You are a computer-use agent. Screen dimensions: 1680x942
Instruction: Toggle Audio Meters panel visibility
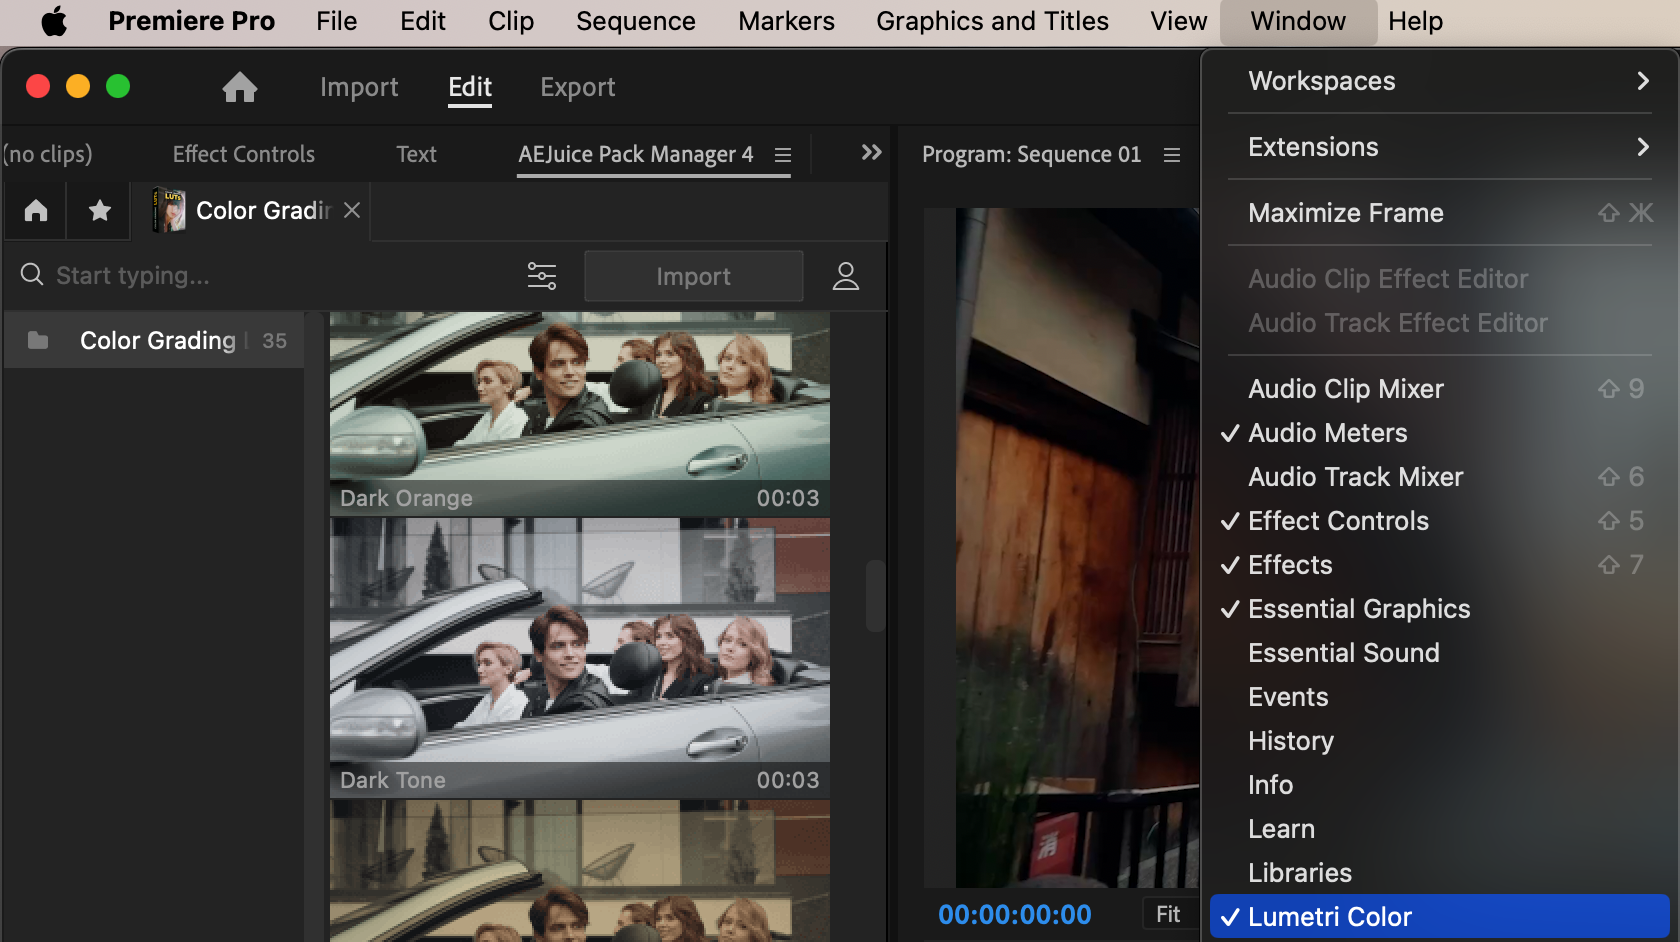pos(1327,433)
